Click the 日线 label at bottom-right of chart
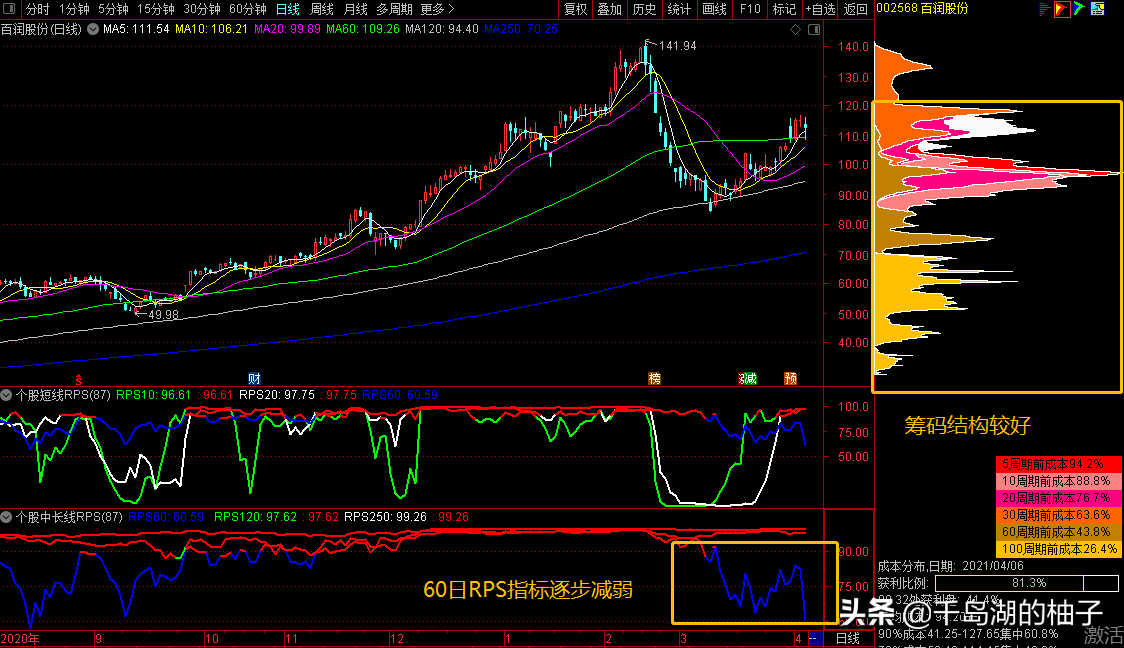Viewport: 1124px width, 648px height. coord(848,639)
